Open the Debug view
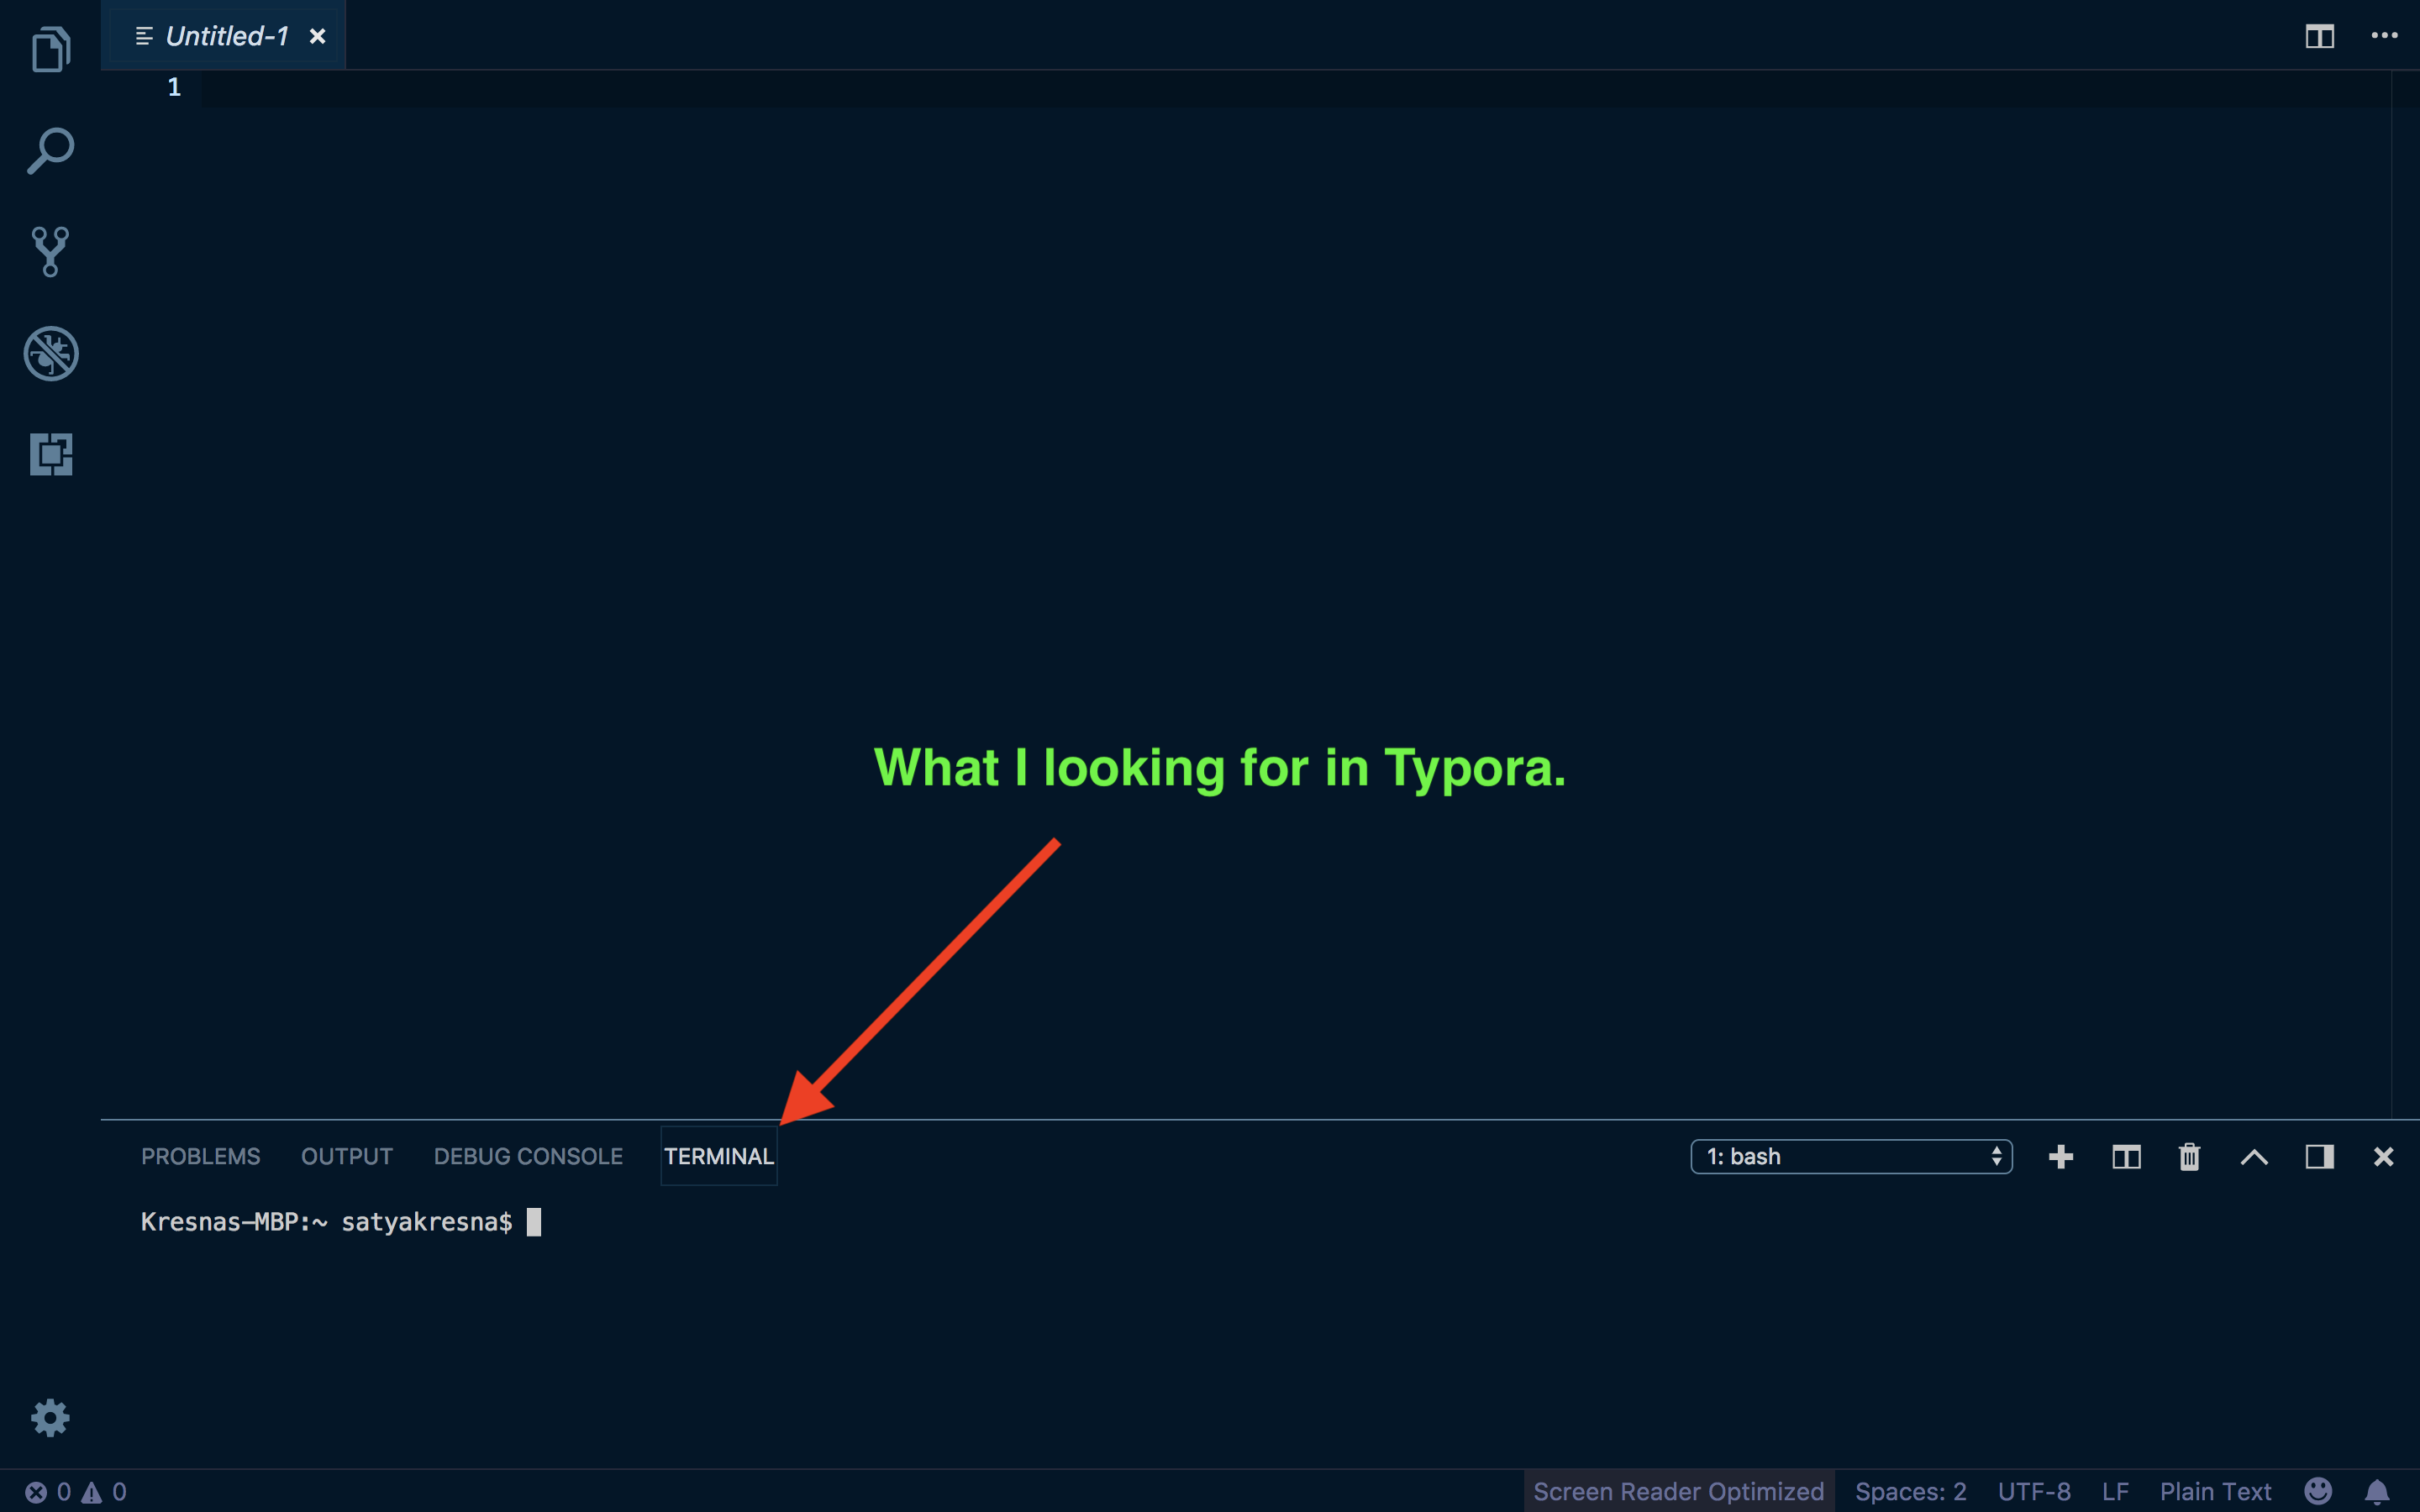The height and width of the screenshot is (1512, 2420). click(50, 353)
